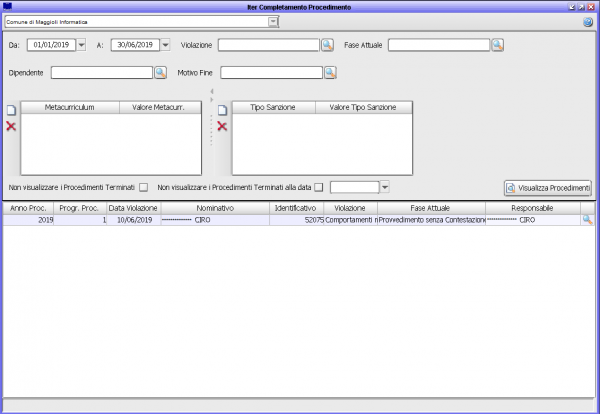Enable Procedimenti Terminati alla data checkbox
The image size is (600, 414).
click(x=318, y=187)
